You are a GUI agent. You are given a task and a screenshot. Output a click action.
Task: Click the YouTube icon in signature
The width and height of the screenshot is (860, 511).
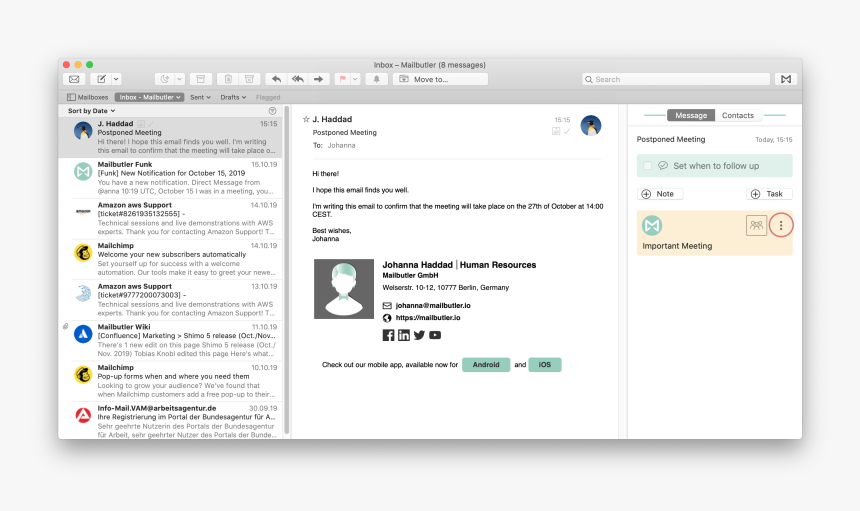tap(435, 335)
